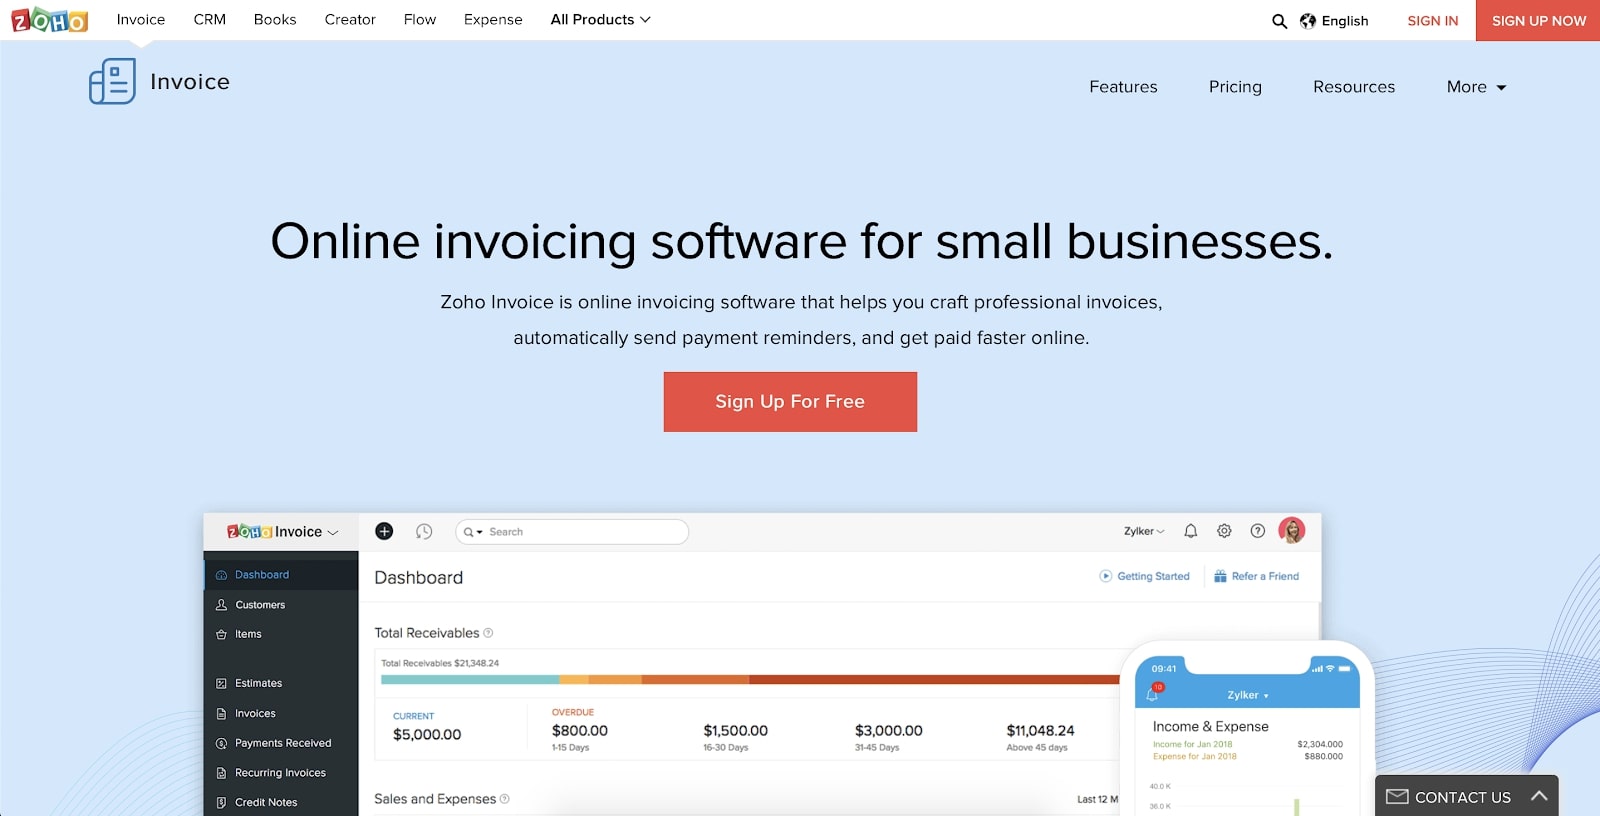Image resolution: width=1600 pixels, height=816 pixels.
Task: Open the Expense top menu item
Action: (493, 19)
